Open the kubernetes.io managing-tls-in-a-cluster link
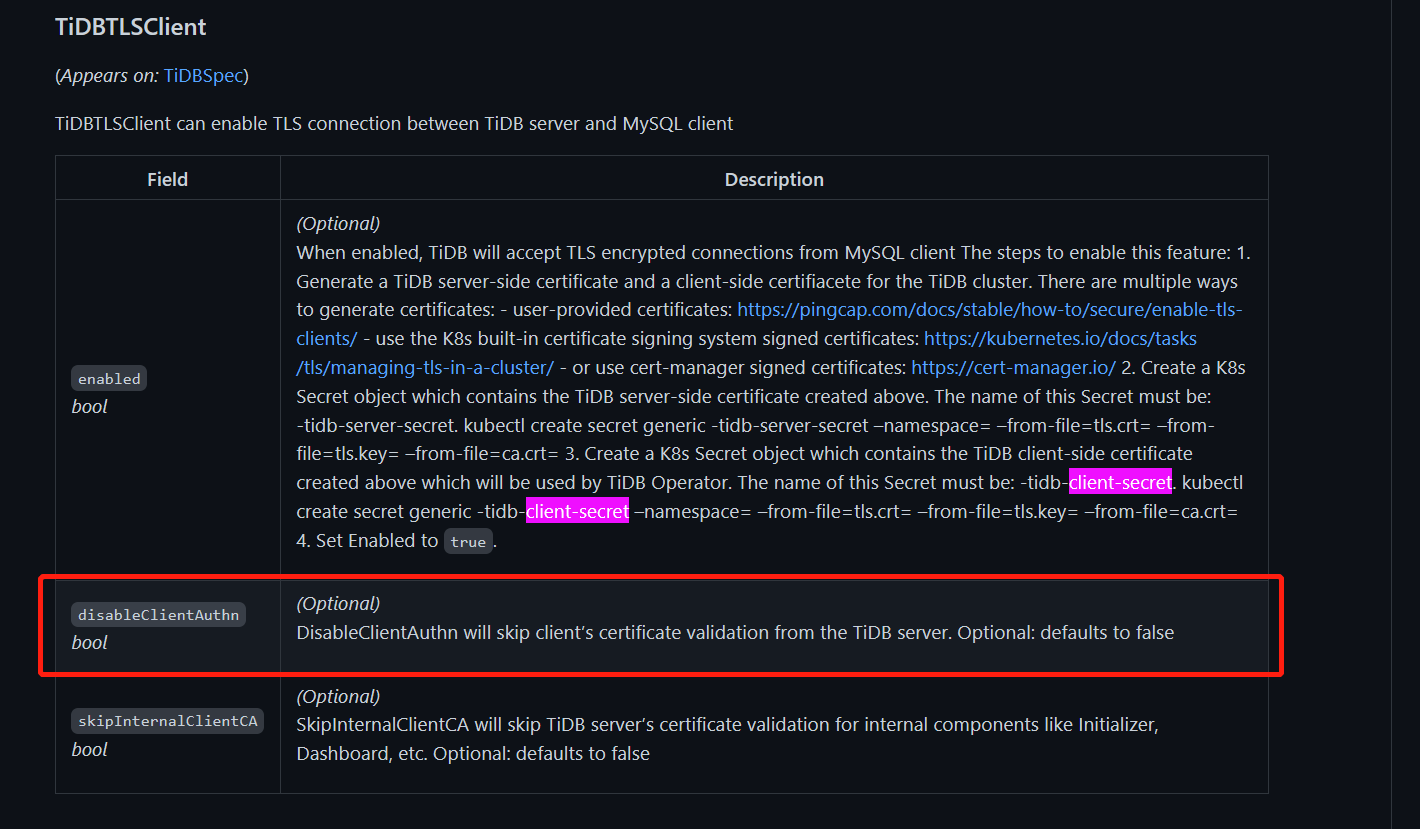Viewport: 1420px width, 829px height. 1060,338
